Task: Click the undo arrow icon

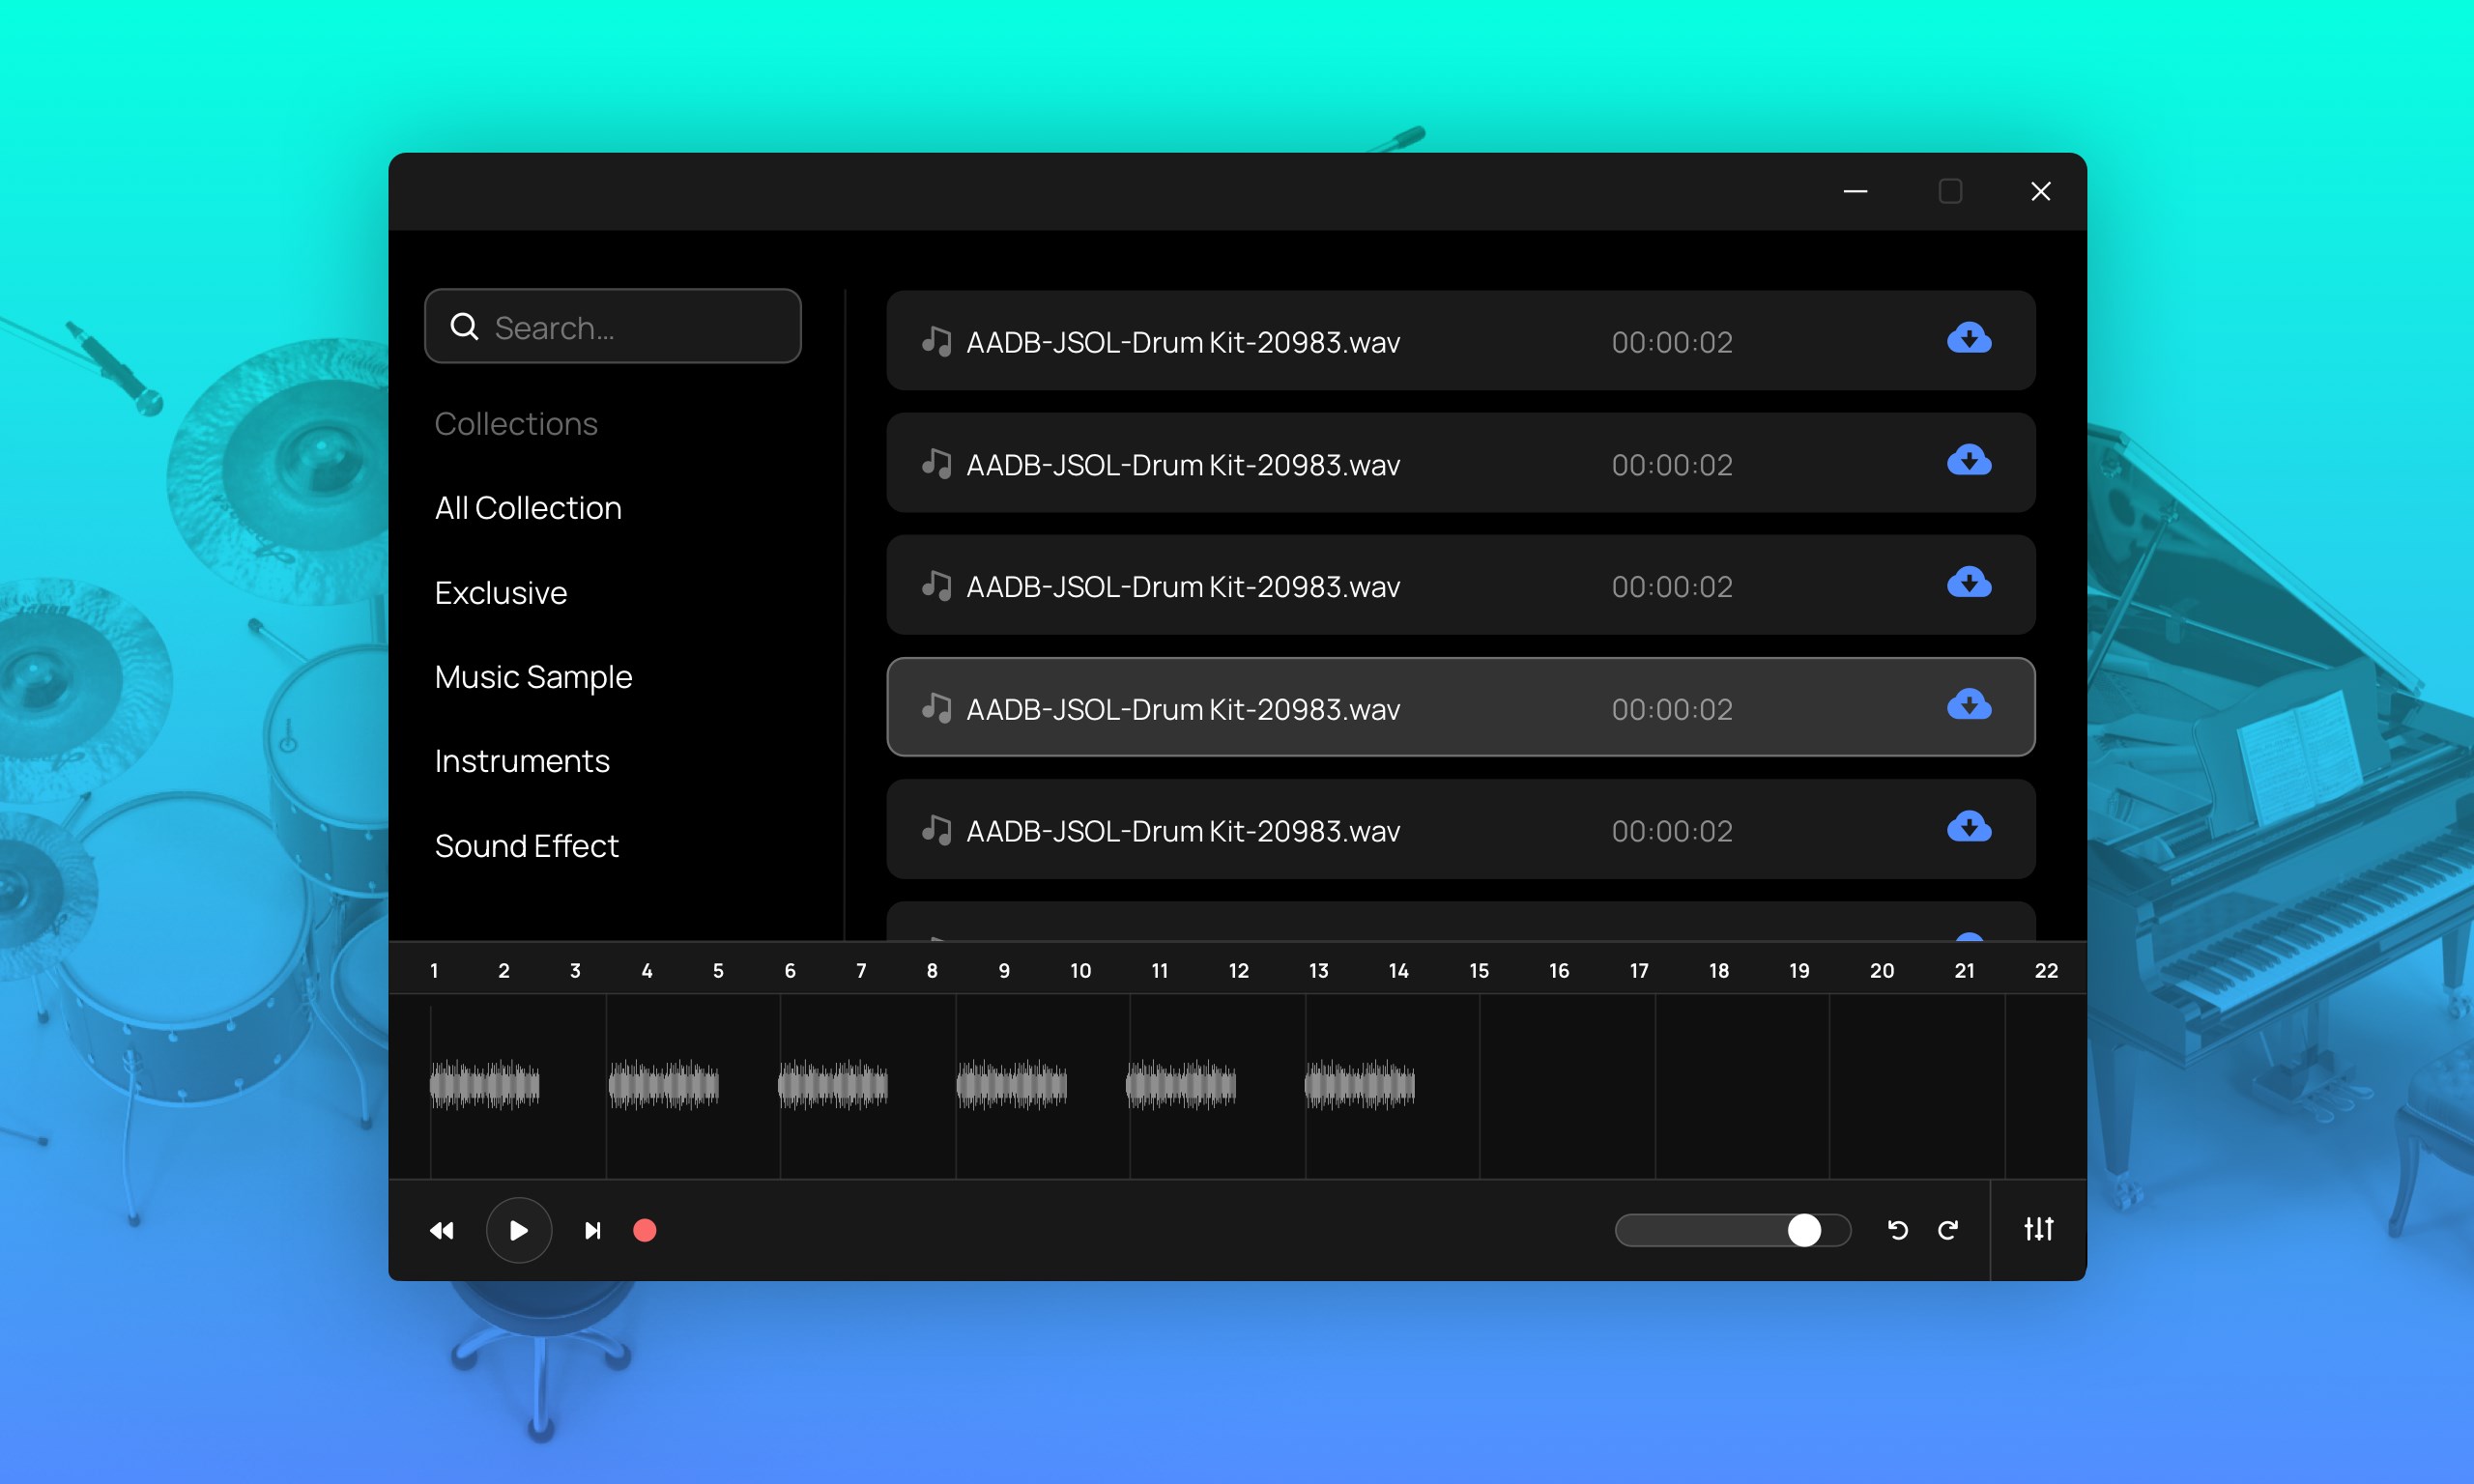Action: 1897,1230
